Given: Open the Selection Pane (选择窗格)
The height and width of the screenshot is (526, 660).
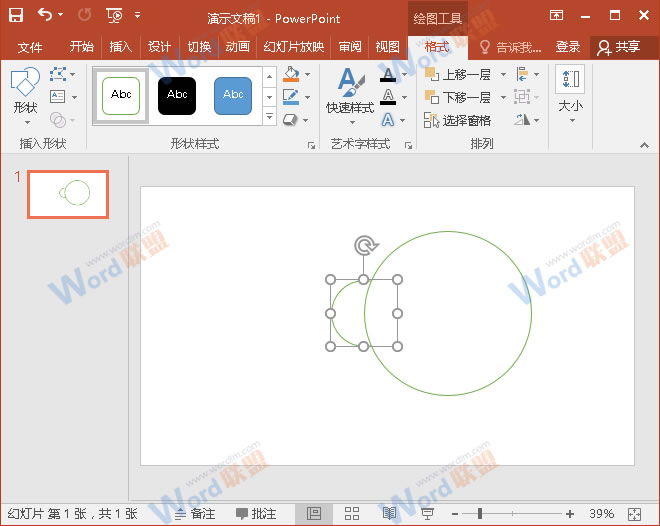Looking at the screenshot, I should coord(458,120).
